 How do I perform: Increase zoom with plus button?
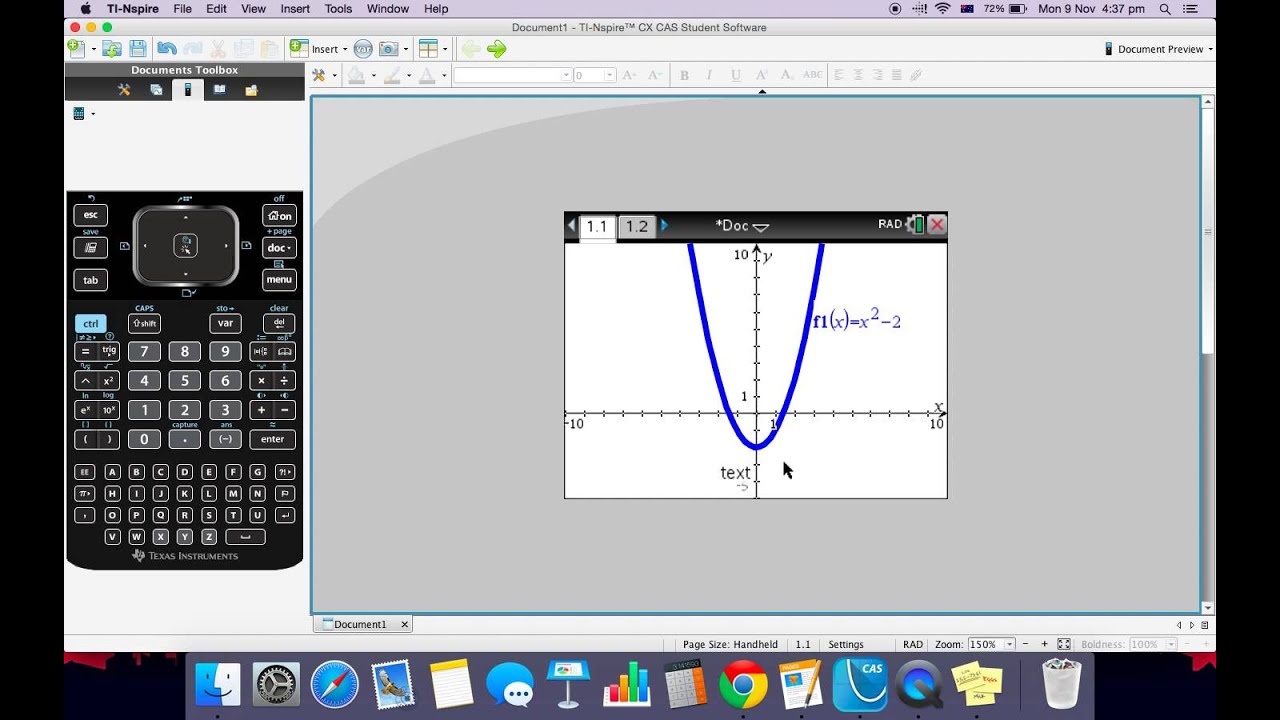[x=1045, y=644]
